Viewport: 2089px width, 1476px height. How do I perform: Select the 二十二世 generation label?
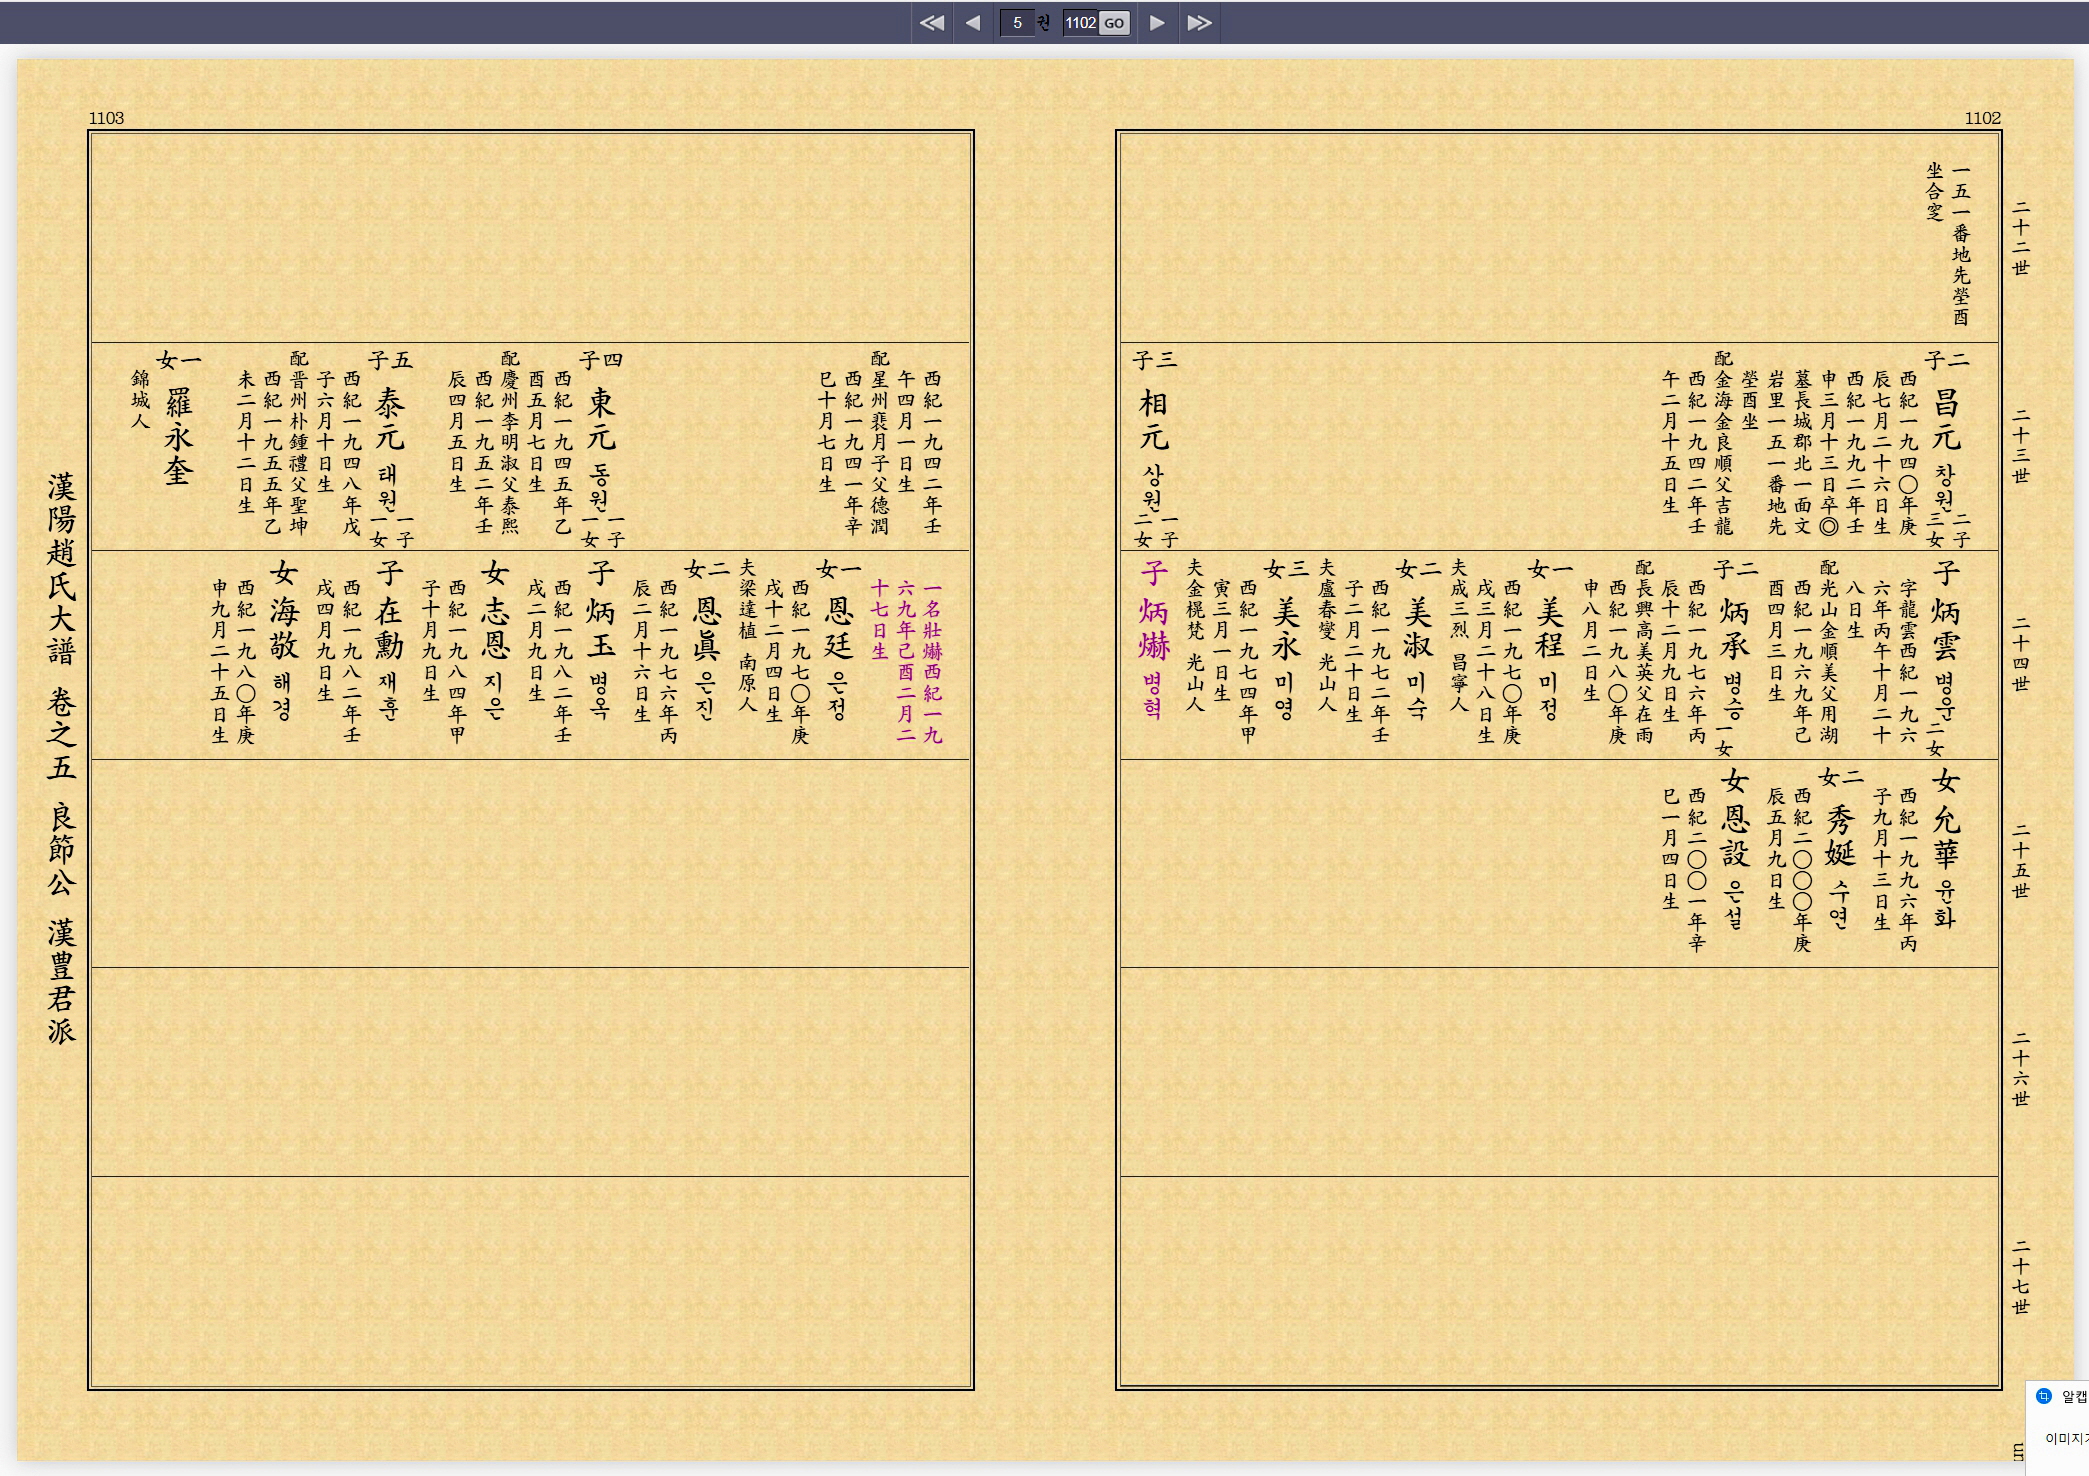(x=2021, y=239)
